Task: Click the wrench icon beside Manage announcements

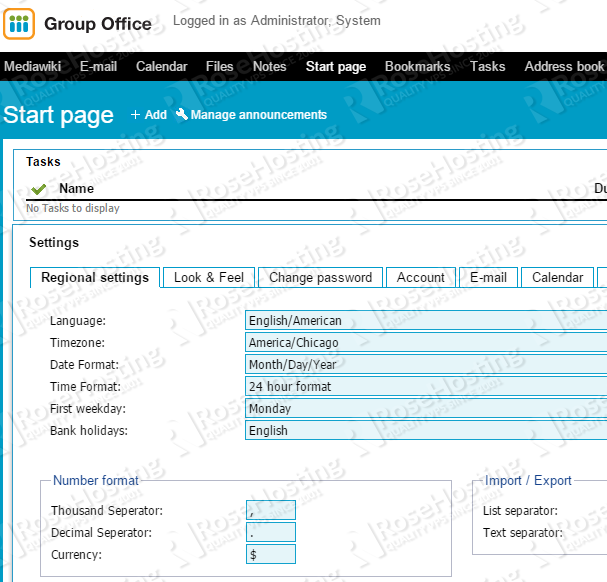Action: click(x=182, y=114)
